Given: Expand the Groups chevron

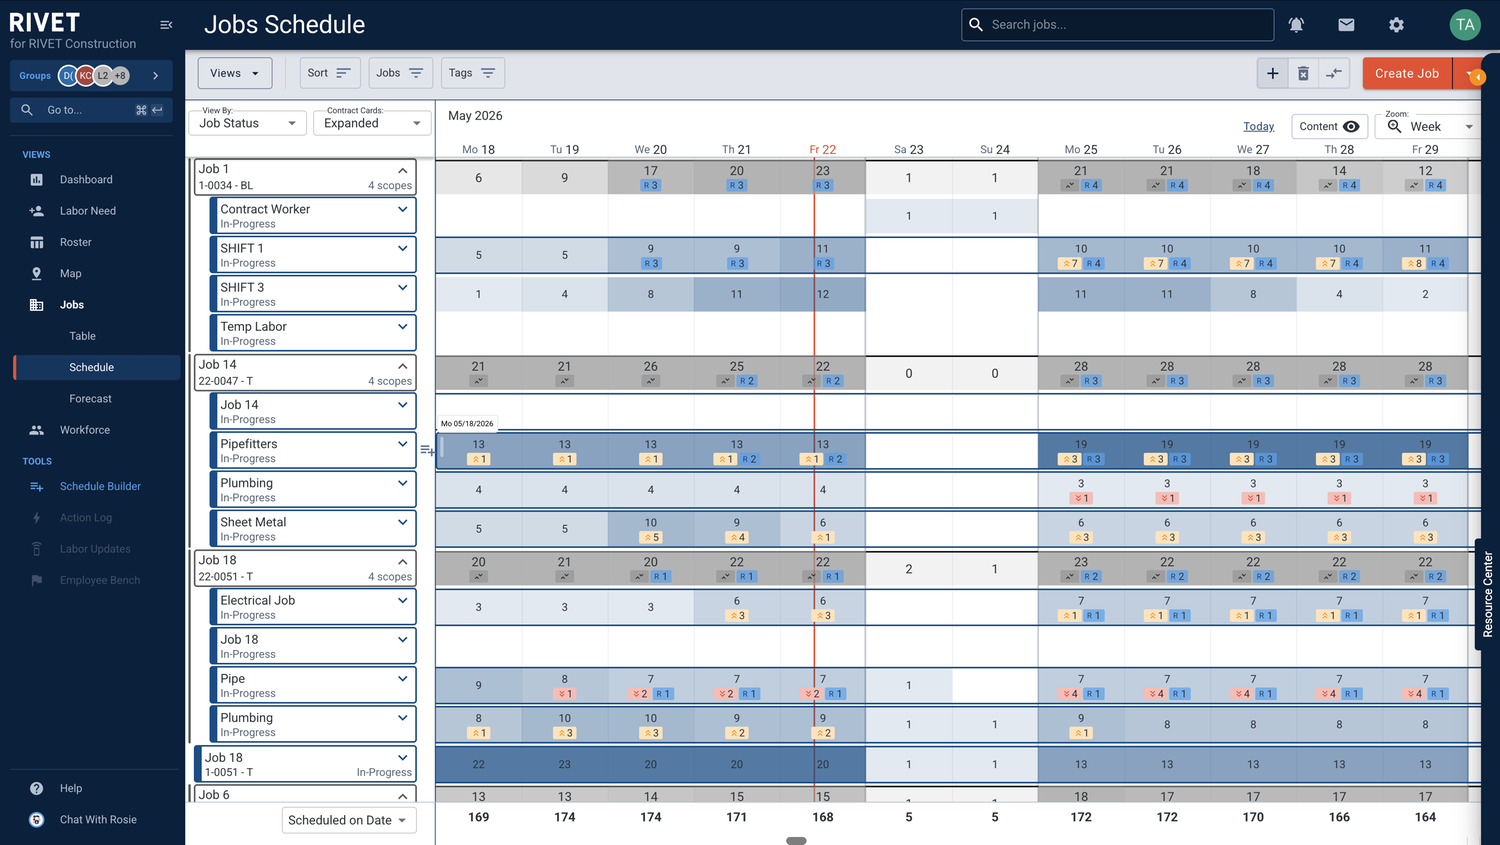Looking at the screenshot, I should tap(155, 75).
